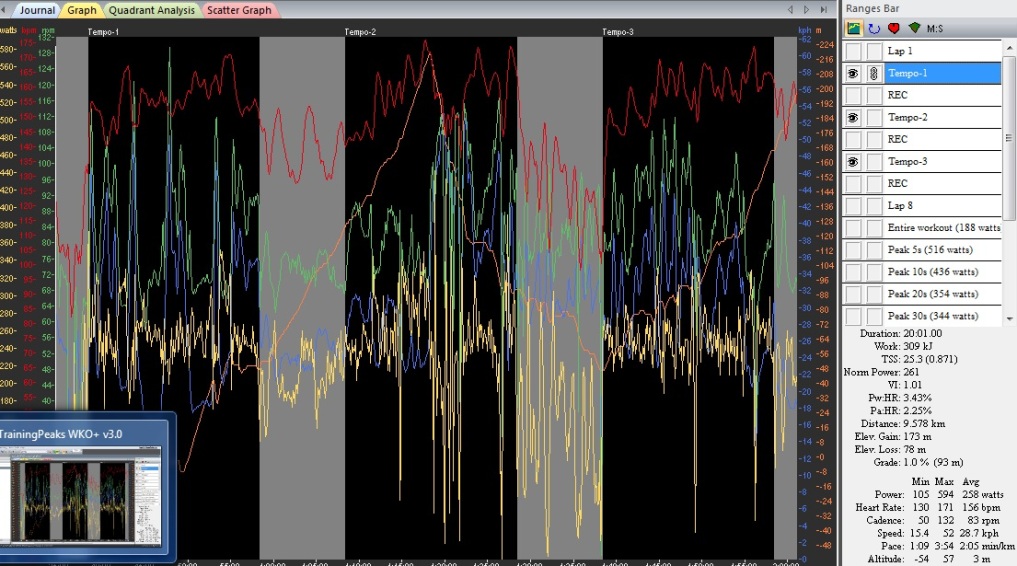Image resolution: width=1017 pixels, height=566 pixels.
Task: Click the tab scroll-left triangle arrow
Action: click(x=791, y=9)
